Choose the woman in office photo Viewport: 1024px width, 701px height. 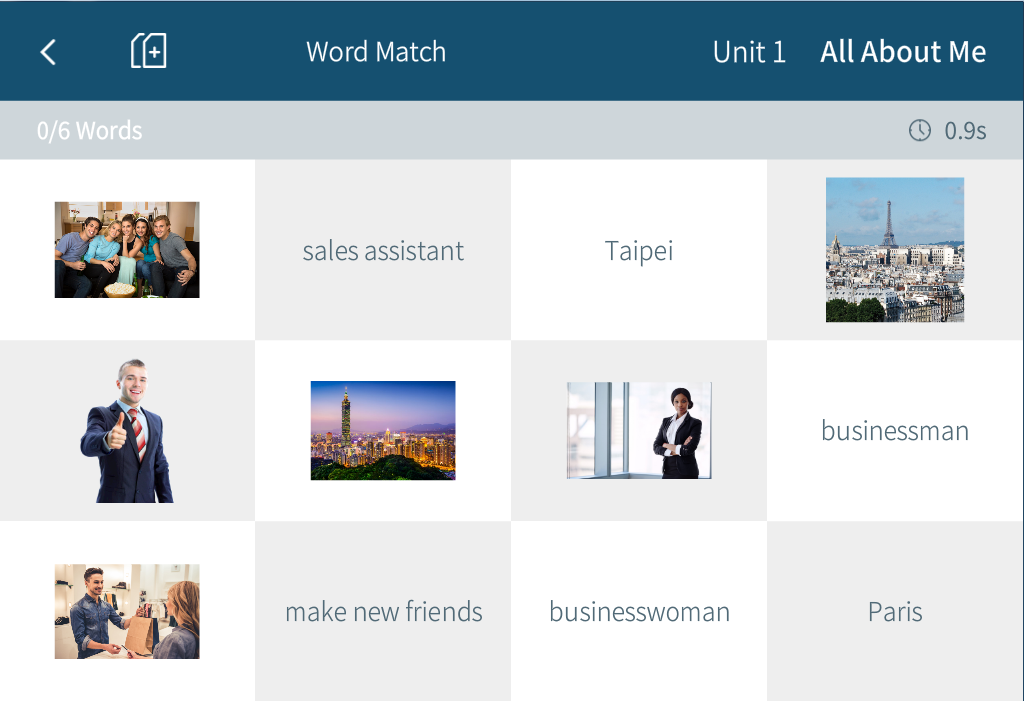pos(639,431)
